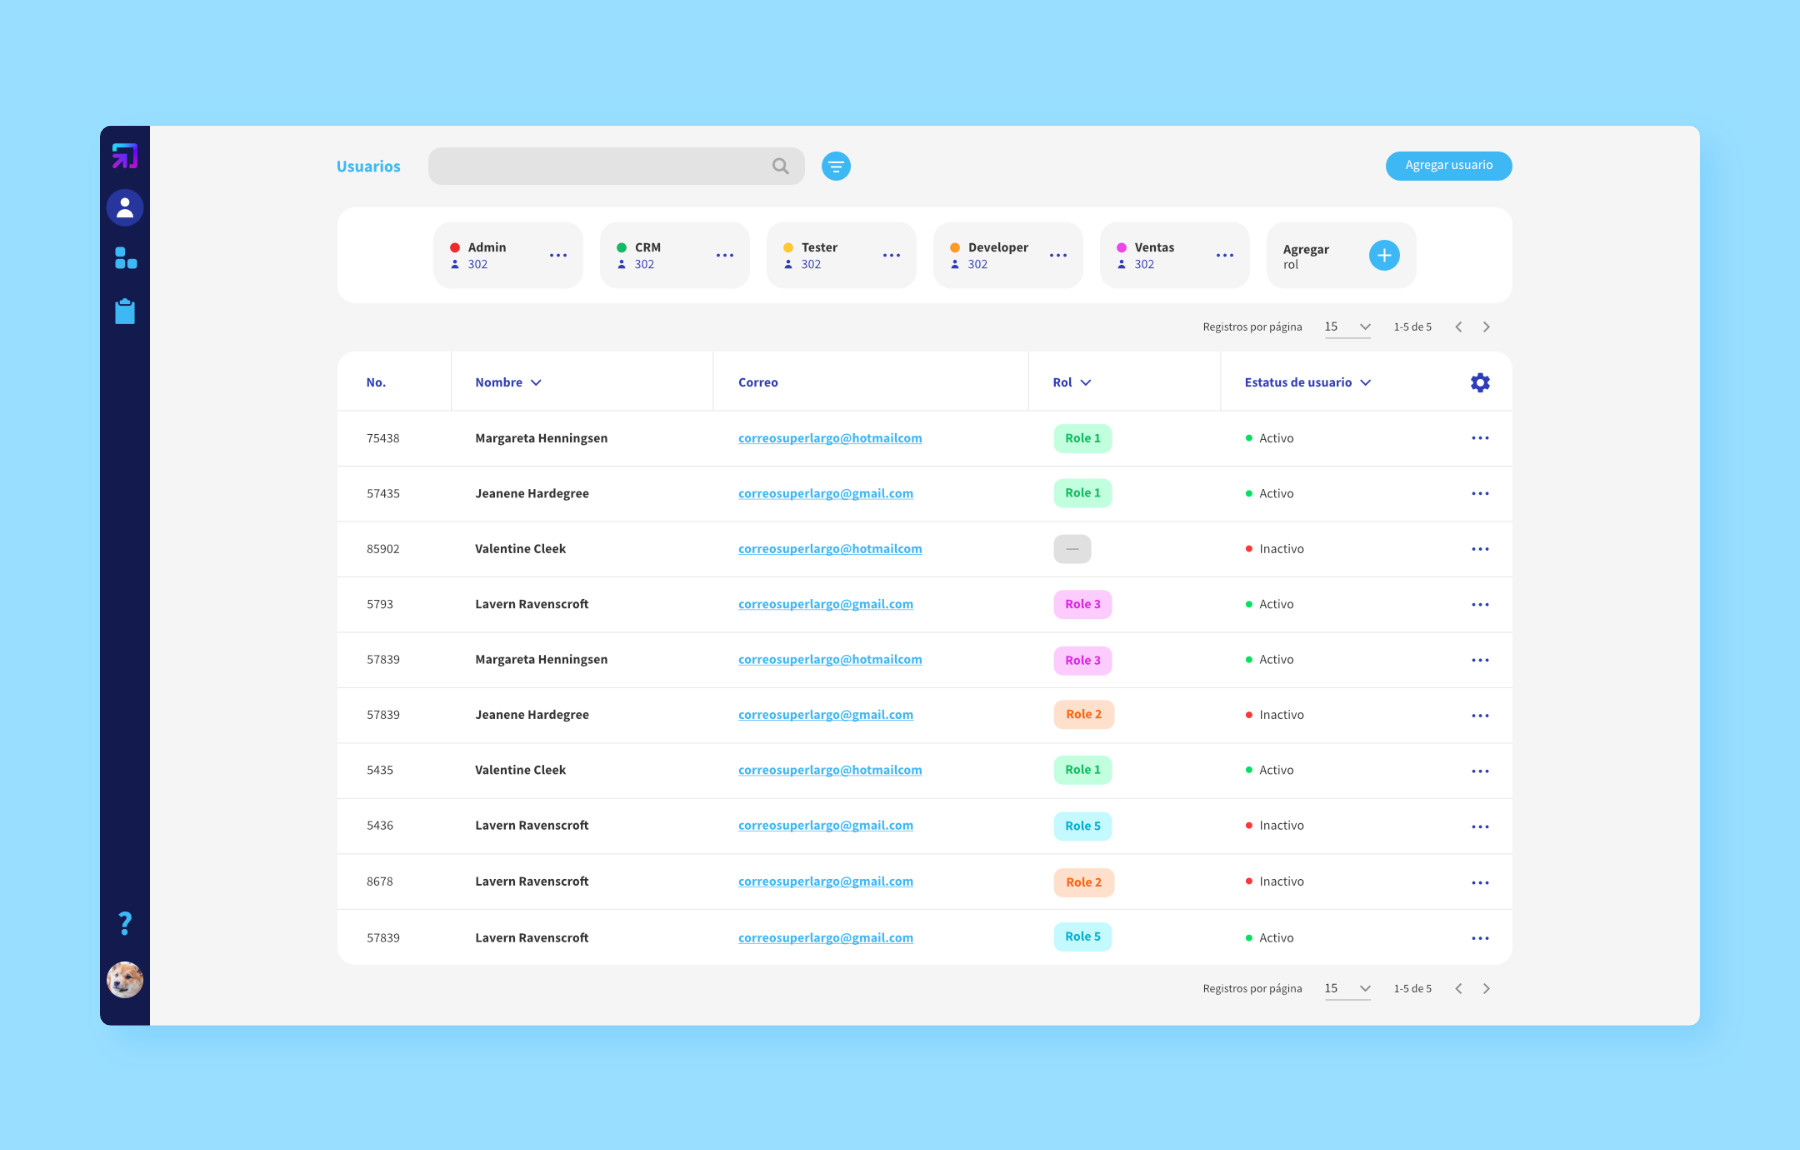The width and height of the screenshot is (1800, 1150).
Task: Open the help question mark icon
Action: pyautogui.click(x=125, y=923)
